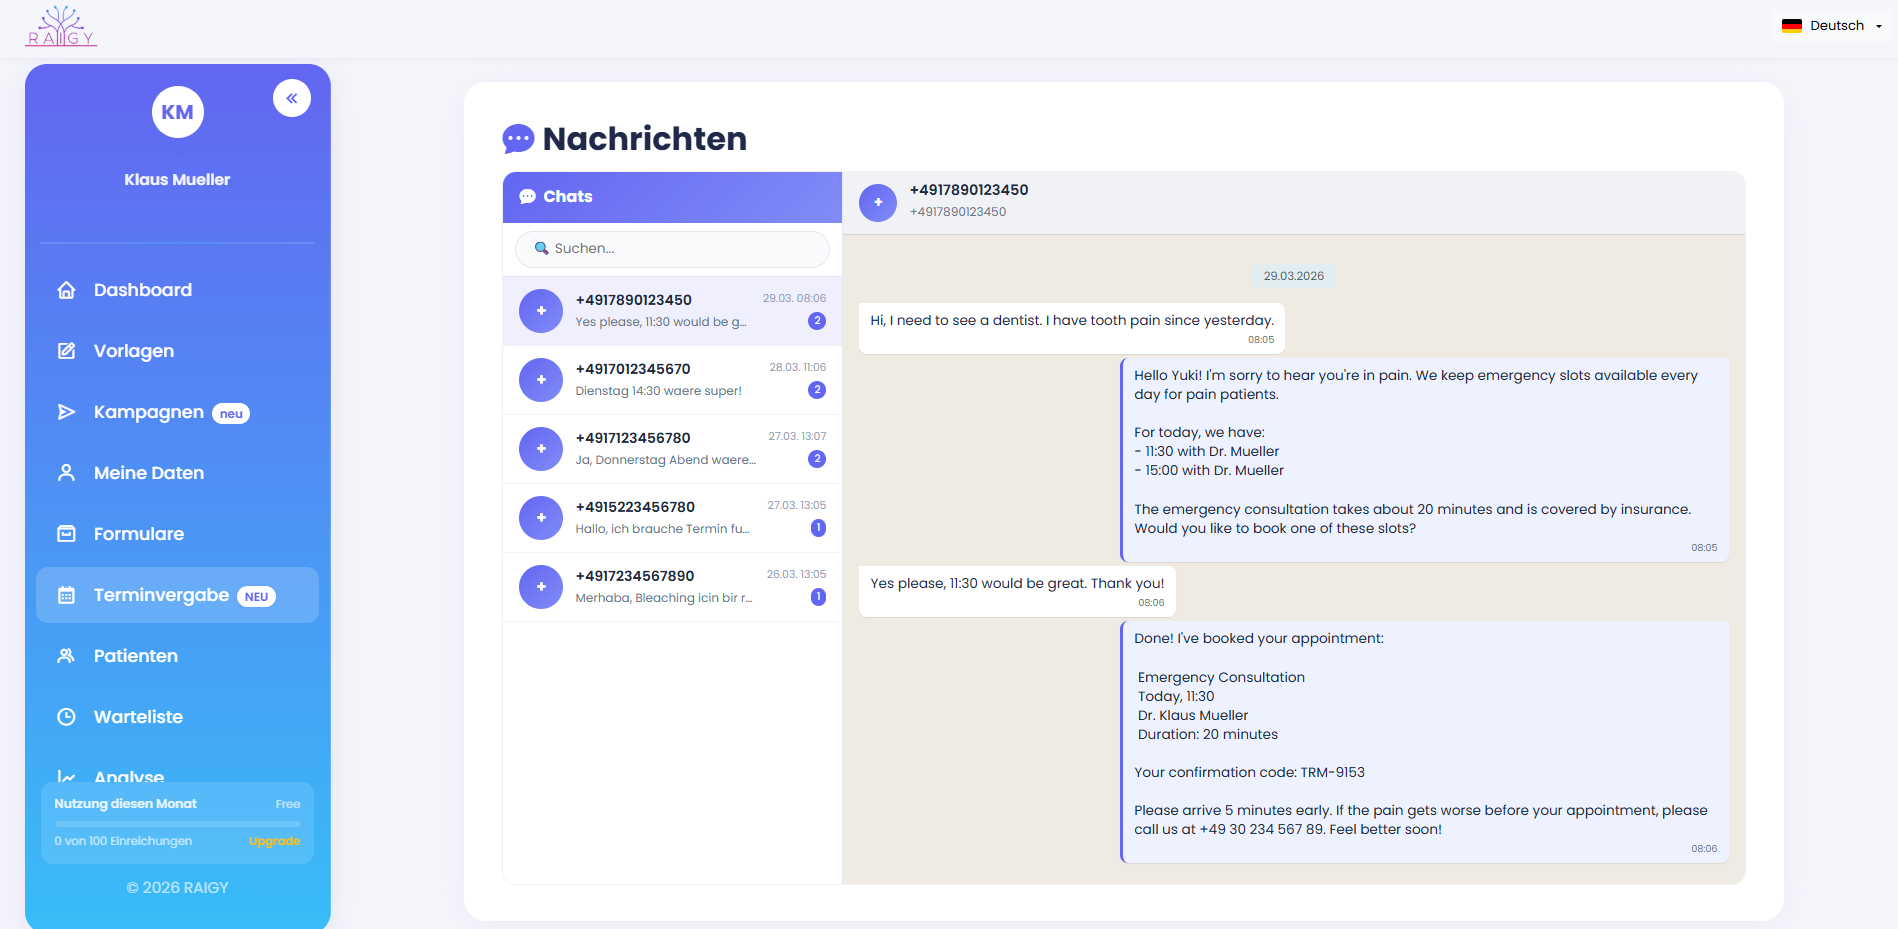Click the Terminvergabe calendar icon

click(x=66, y=594)
